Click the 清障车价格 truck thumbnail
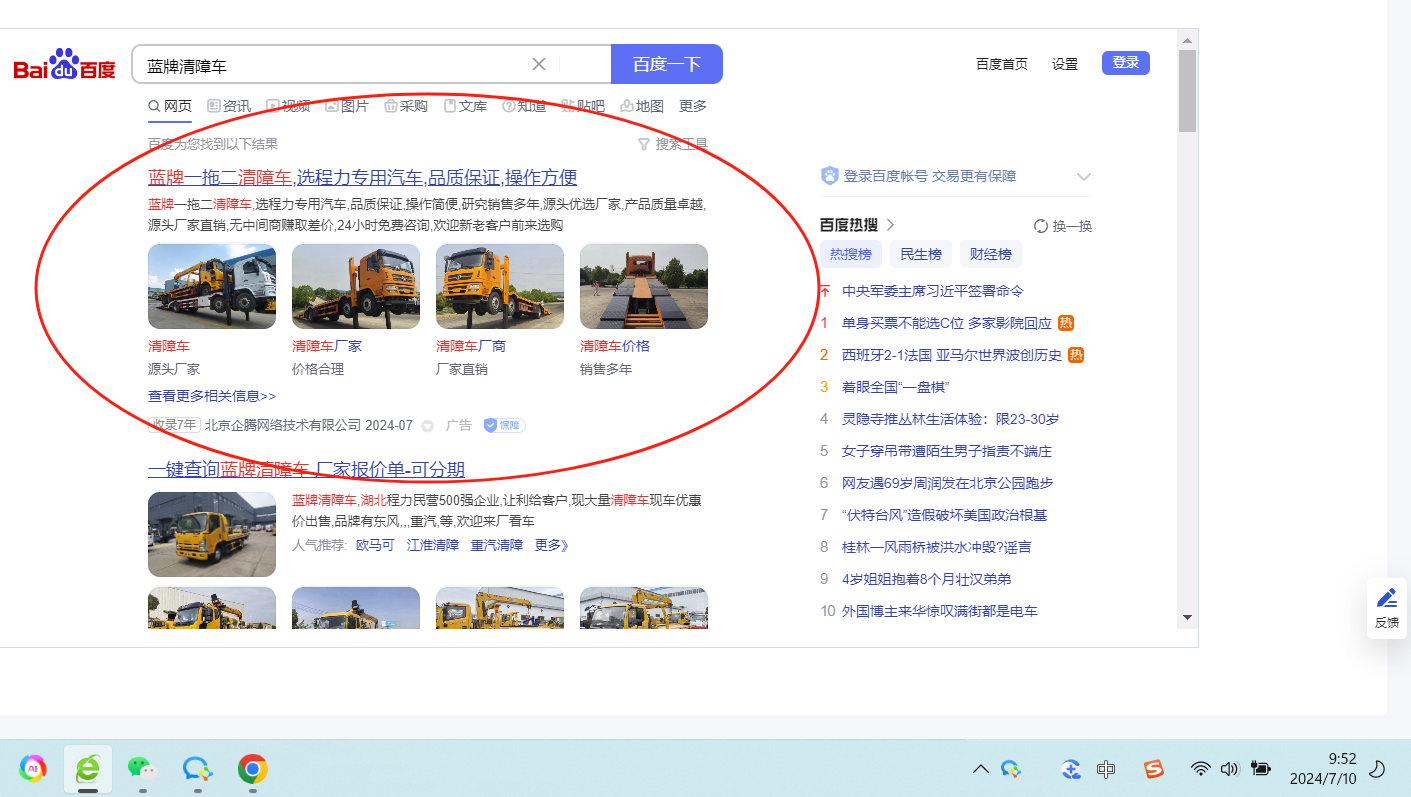This screenshot has width=1411, height=797. (643, 287)
